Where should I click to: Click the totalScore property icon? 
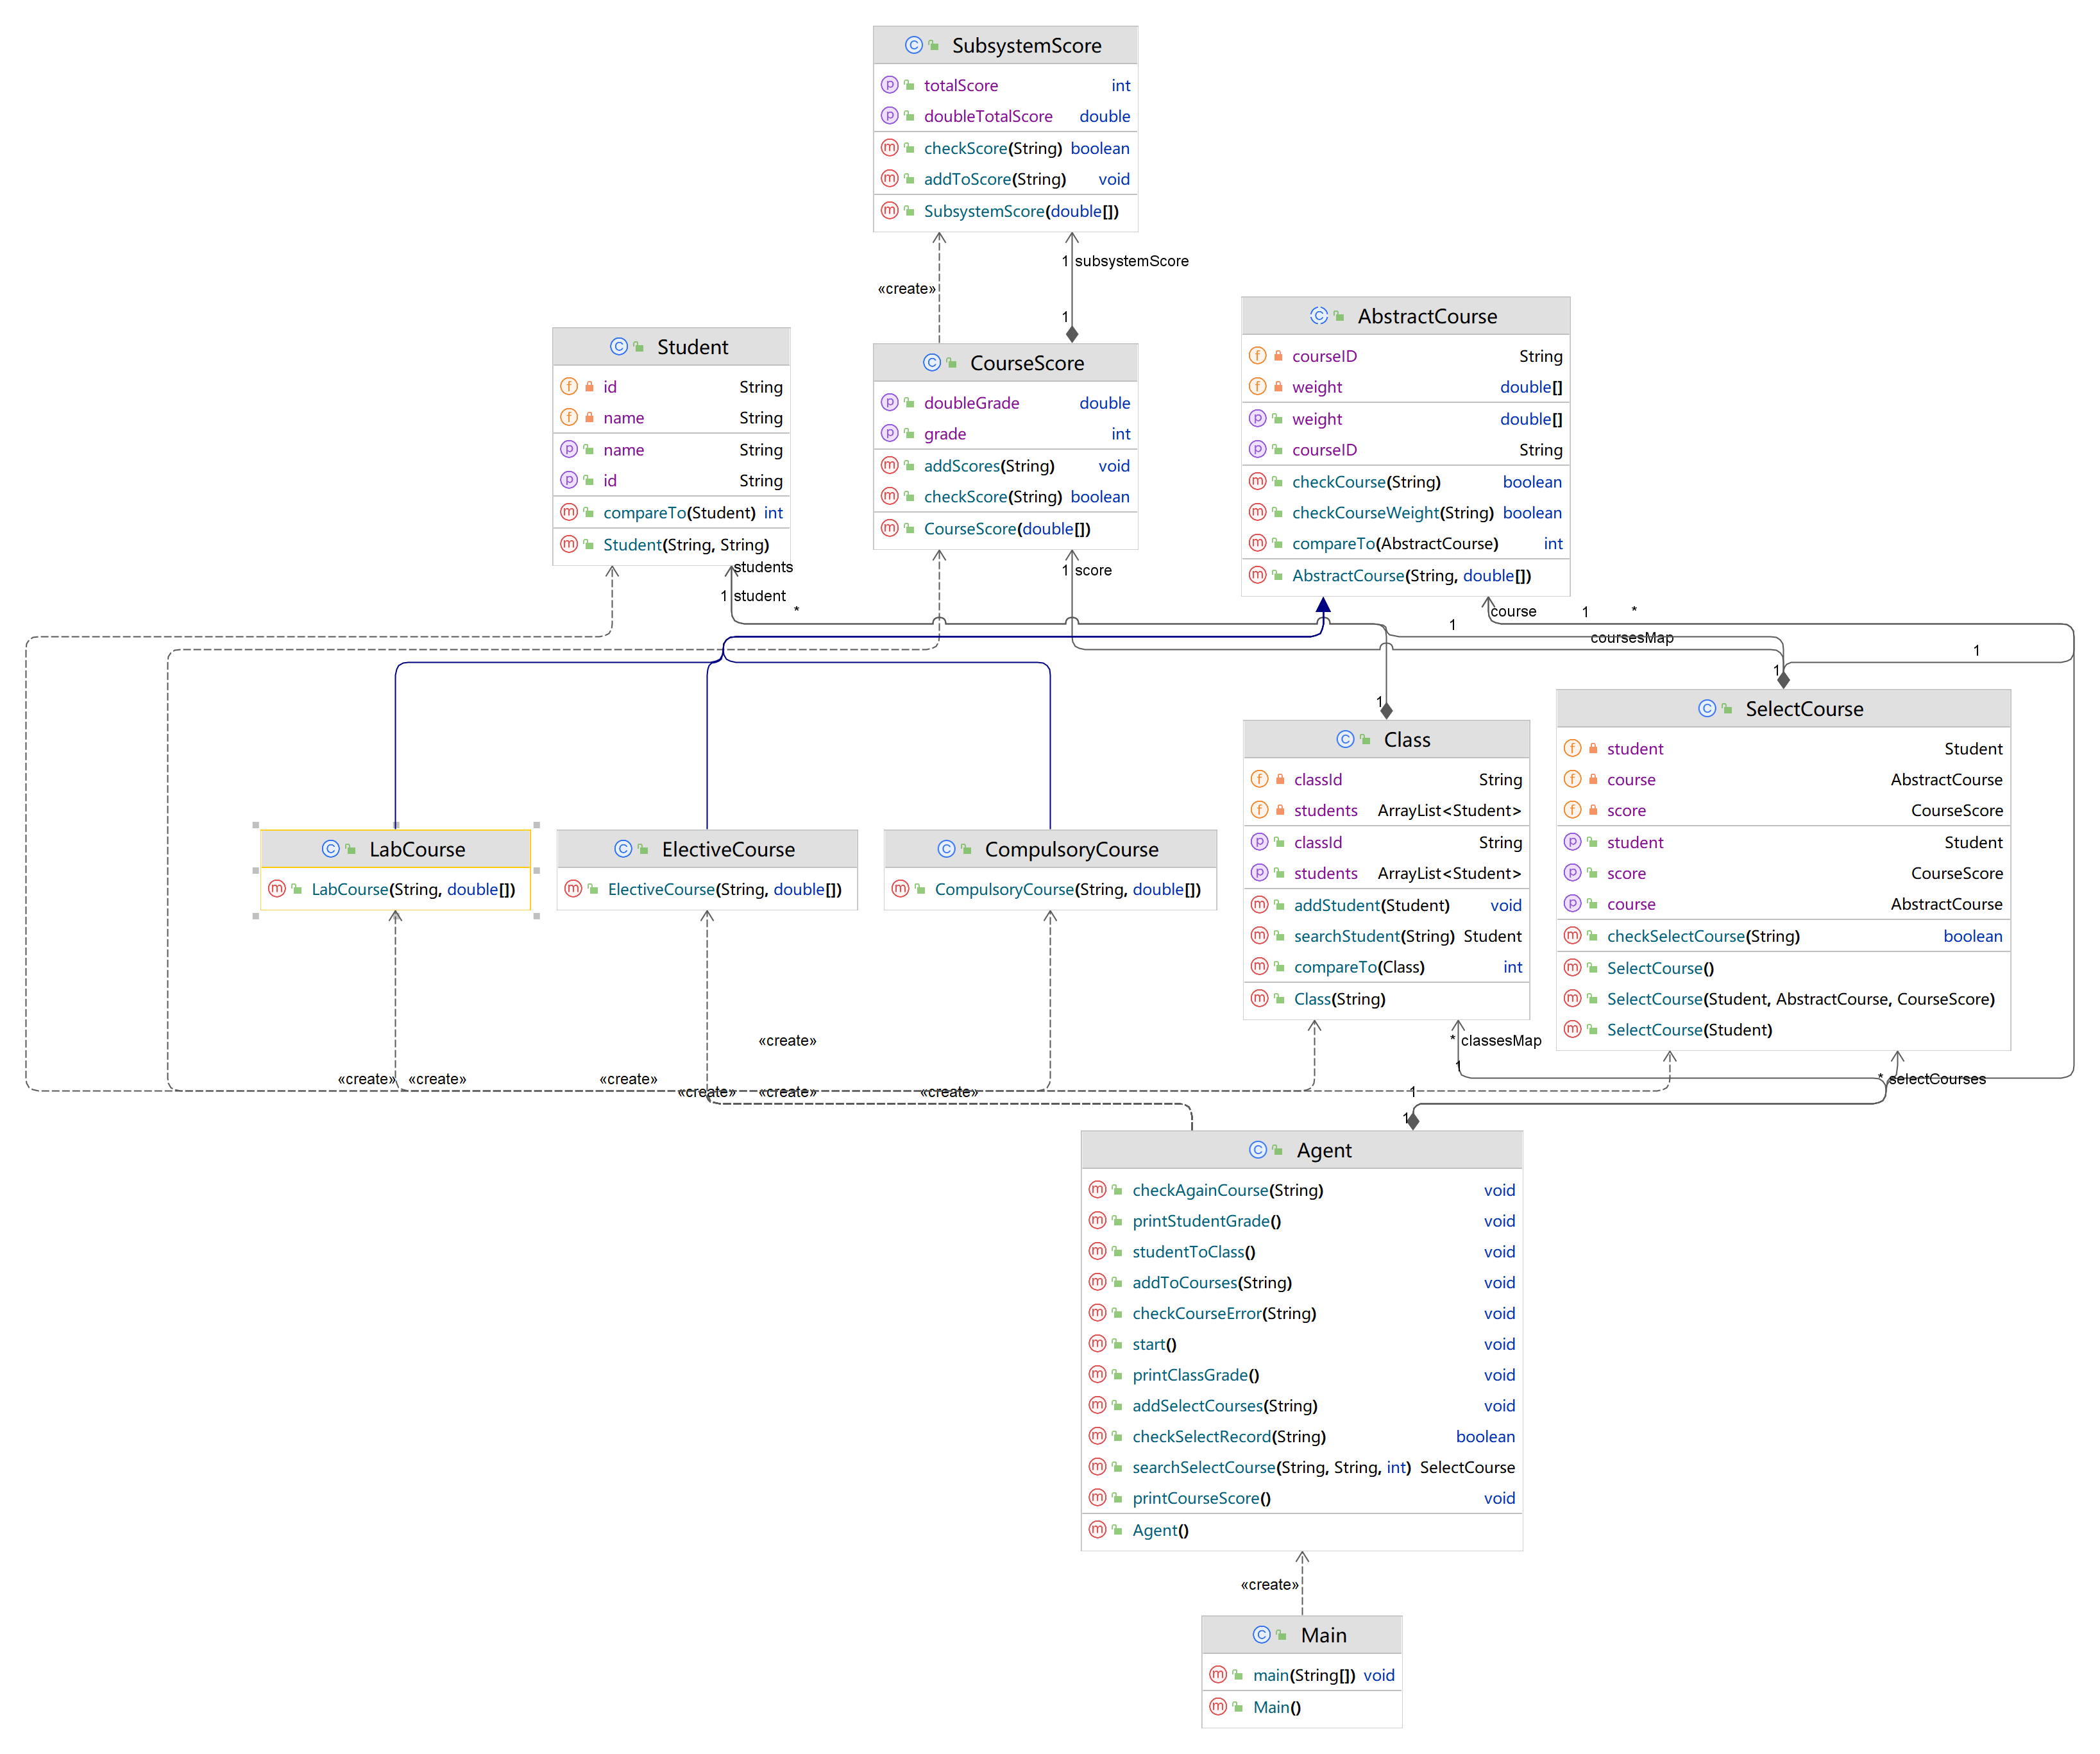coord(889,85)
